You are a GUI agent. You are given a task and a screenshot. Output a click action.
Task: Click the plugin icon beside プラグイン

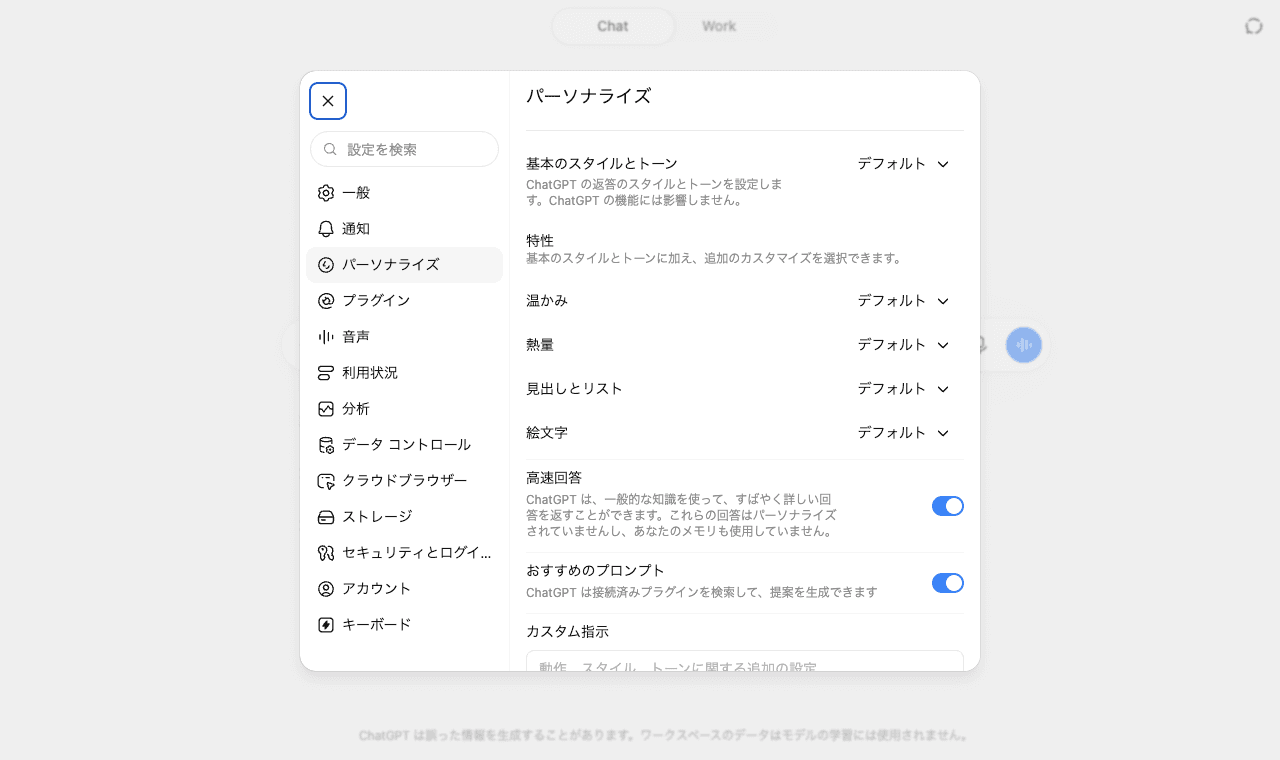pyautogui.click(x=326, y=301)
